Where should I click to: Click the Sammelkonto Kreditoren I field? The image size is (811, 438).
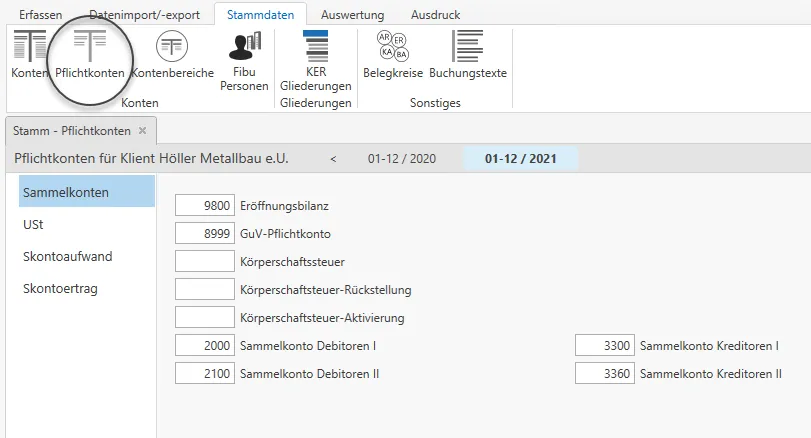605,345
